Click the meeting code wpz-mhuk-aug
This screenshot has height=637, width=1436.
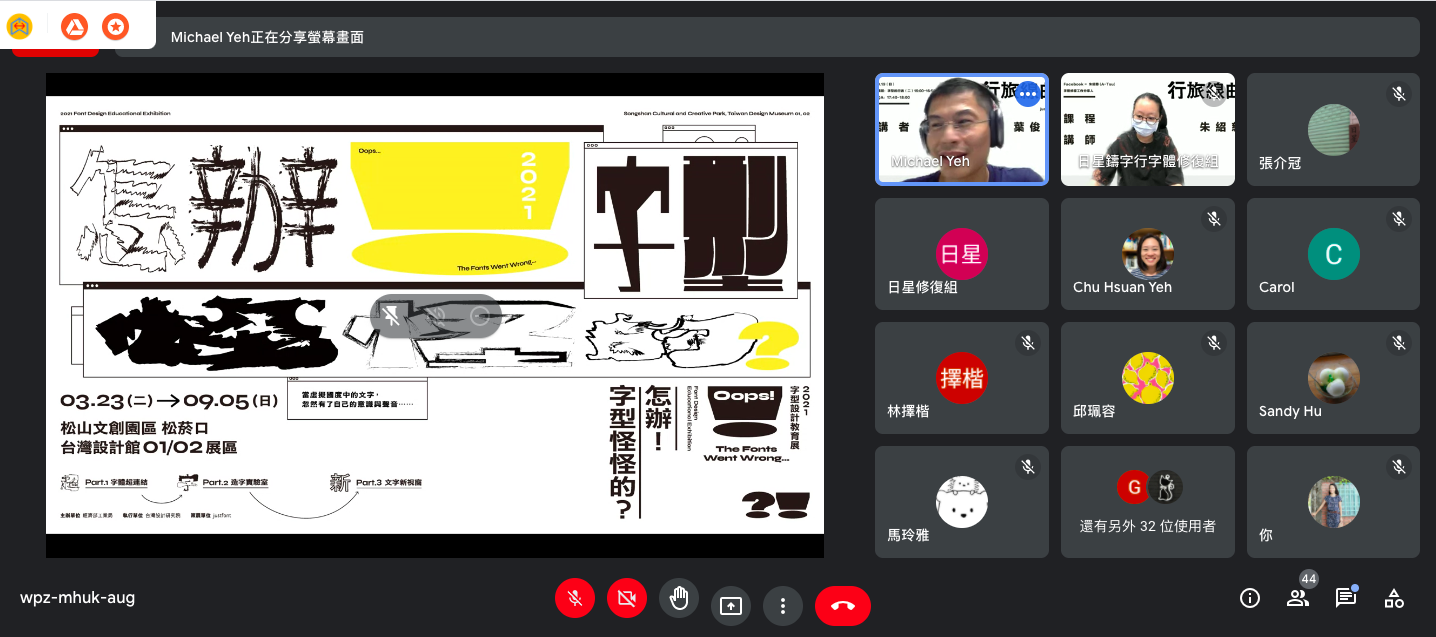77,598
